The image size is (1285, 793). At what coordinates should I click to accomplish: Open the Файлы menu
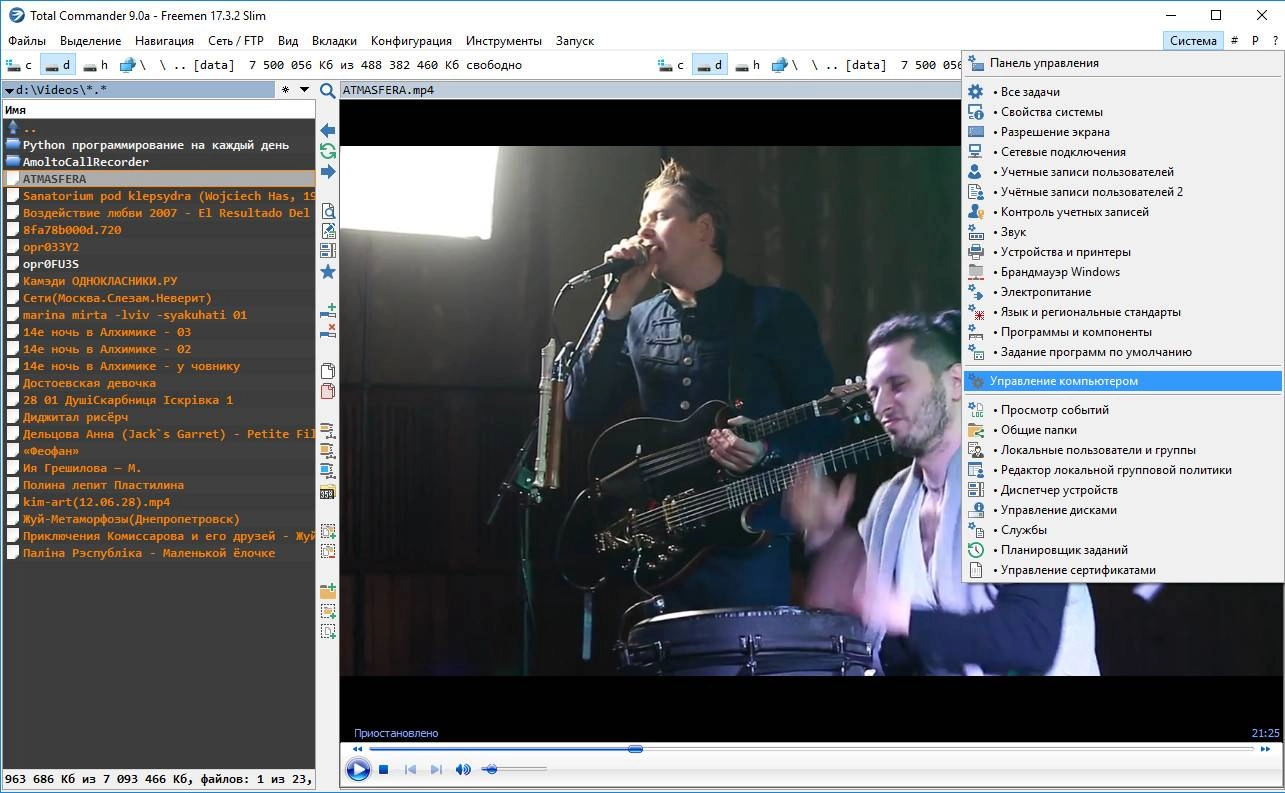click(27, 41)
